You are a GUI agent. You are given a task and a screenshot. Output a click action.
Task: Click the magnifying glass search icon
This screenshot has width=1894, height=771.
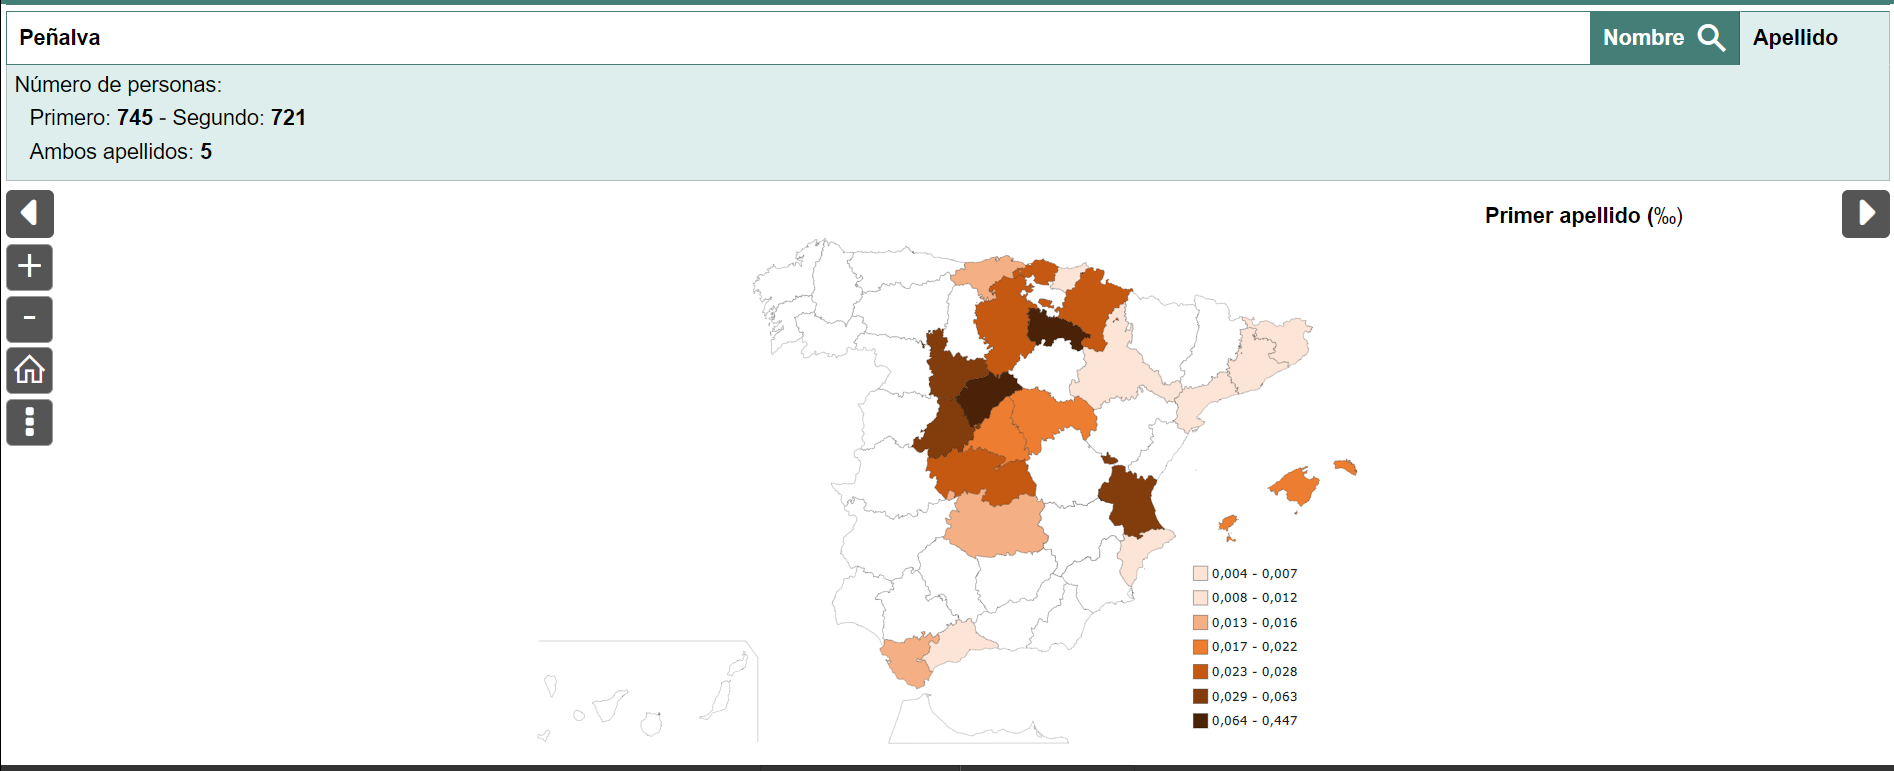pyautogui.click(x=1712, y=38)
